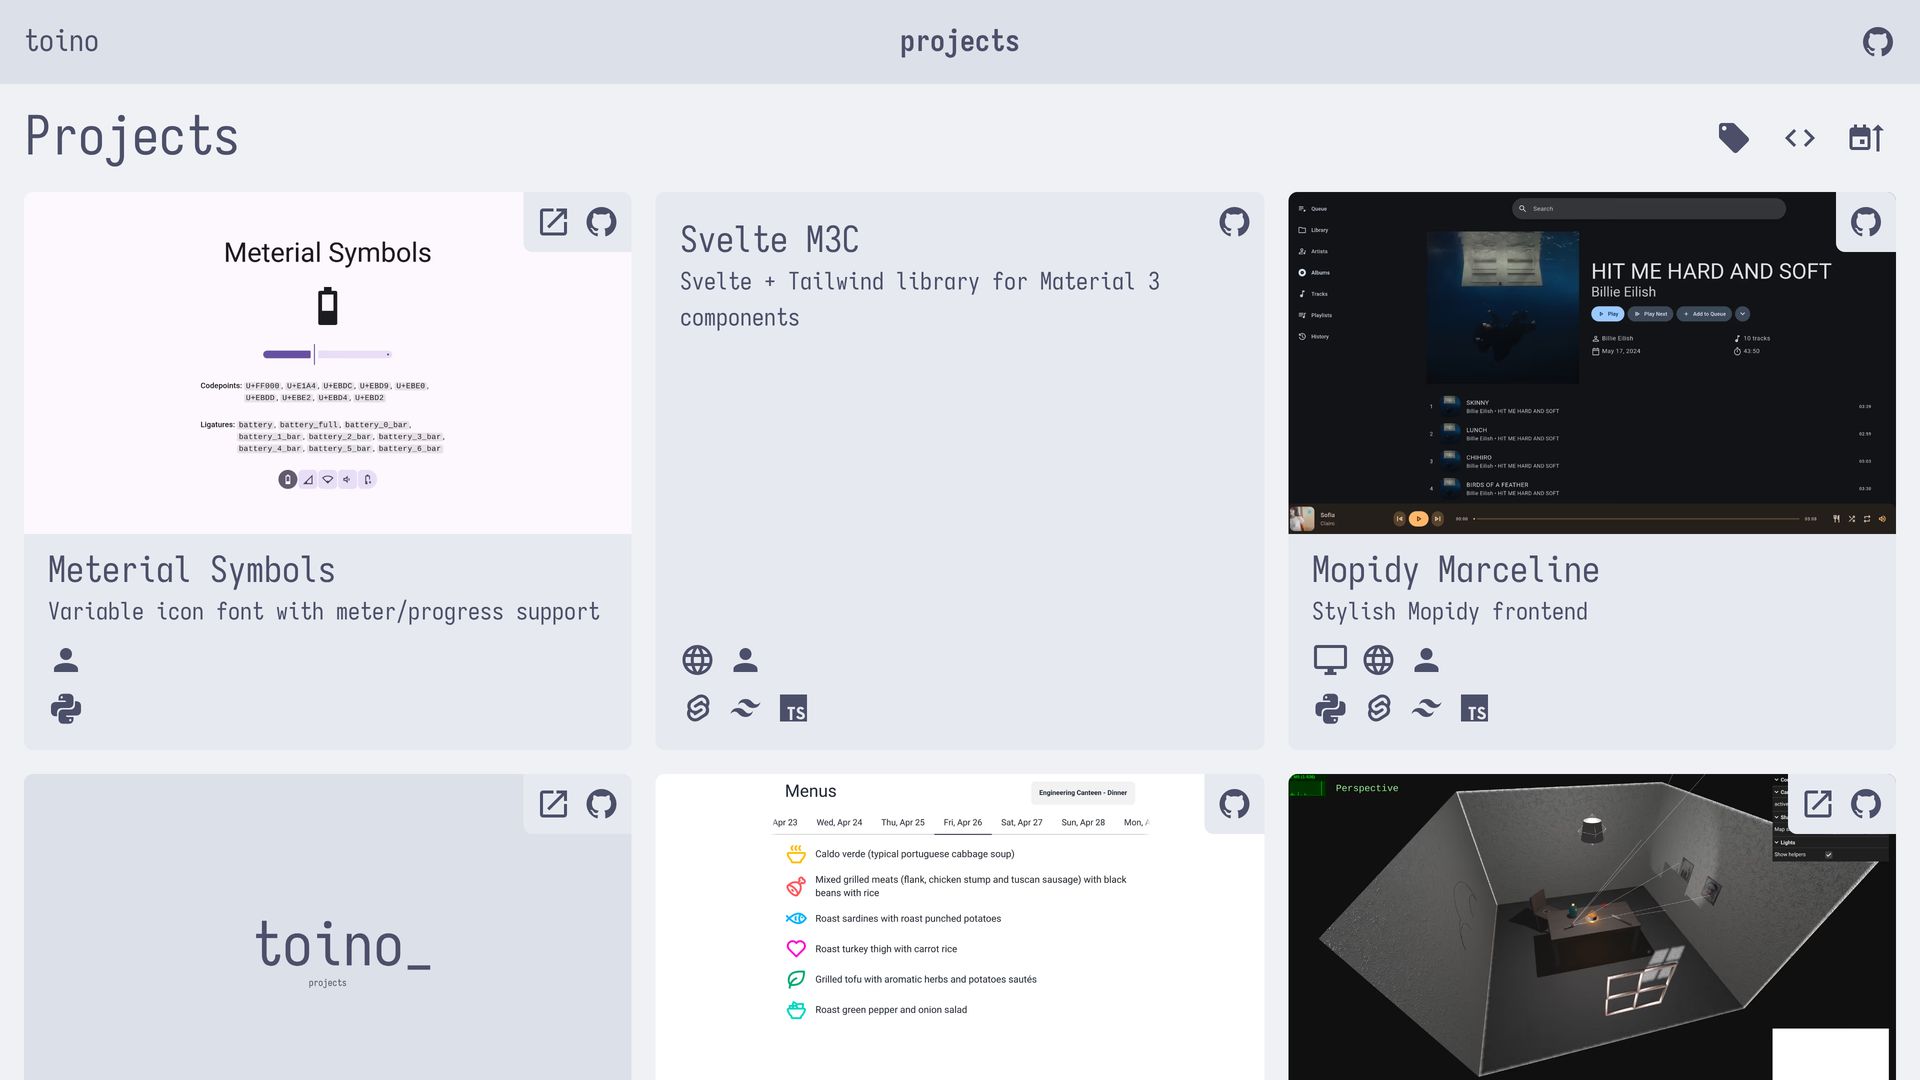The width and height of the screenshot is (1920, 1080).
Task: Click Tailwind icon on Mopidy Marceline card
Action: coord(1426,709)
